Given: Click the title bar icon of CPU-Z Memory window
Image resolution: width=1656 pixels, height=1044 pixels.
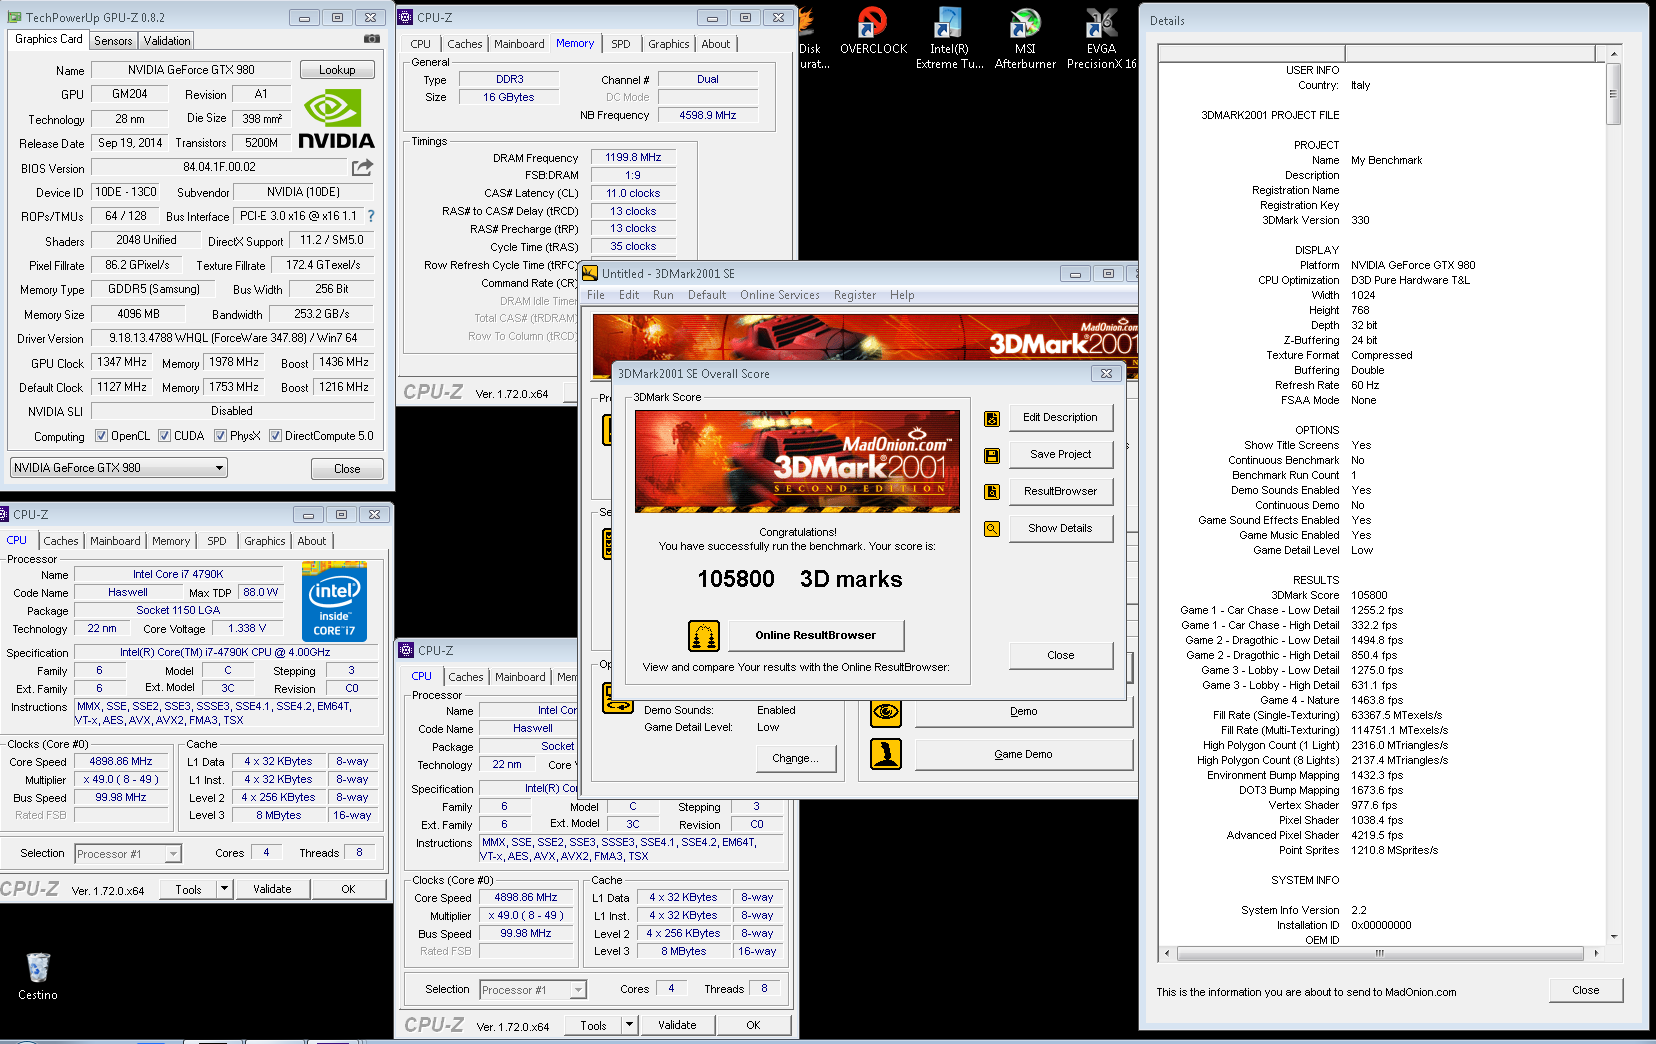Looking at the screenshot, I should [x=406, y=17].
